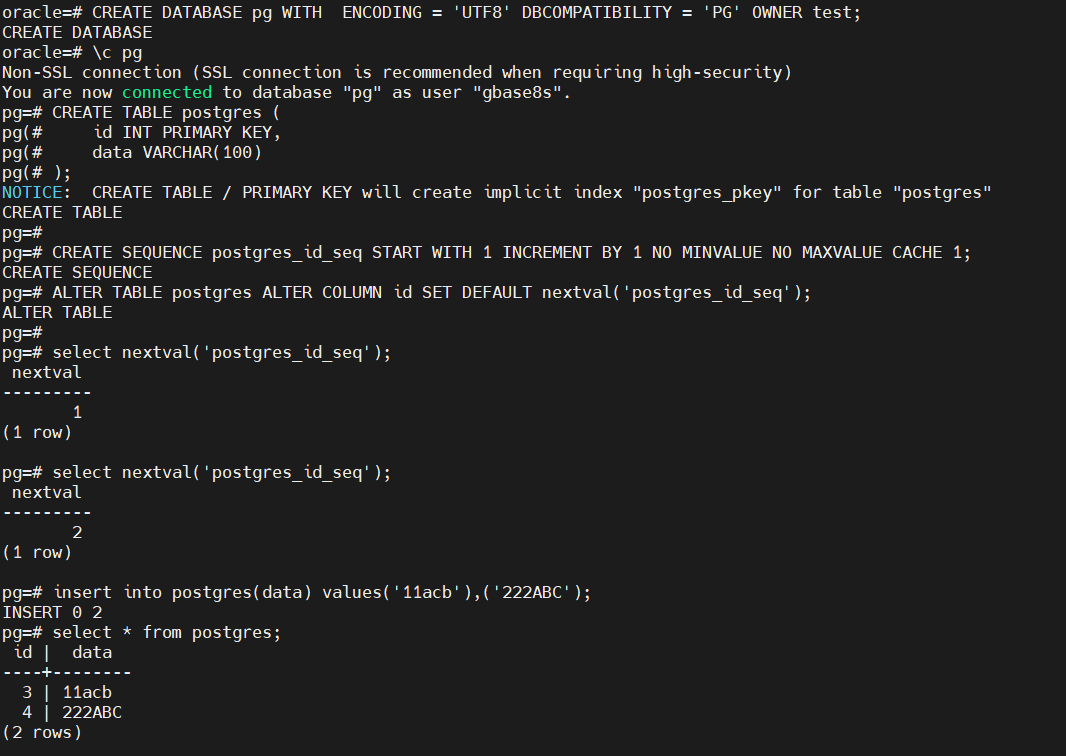Click the green "connected" word
Image resolution: width=1066 pixels, height=756 pixels.
[167, 92]
